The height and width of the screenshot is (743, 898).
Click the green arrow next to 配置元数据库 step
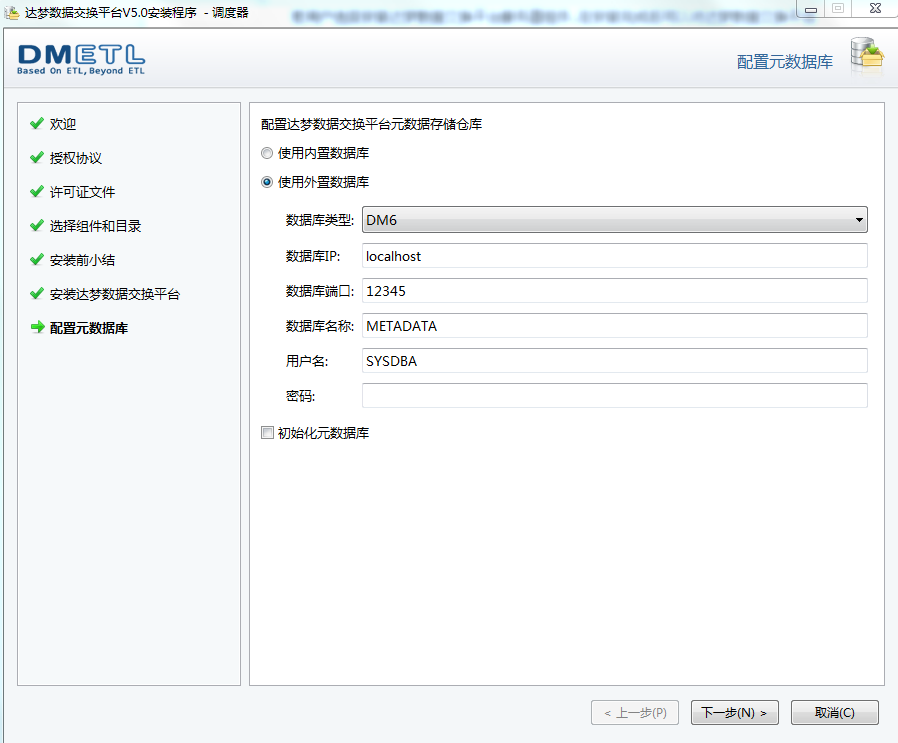37,327
